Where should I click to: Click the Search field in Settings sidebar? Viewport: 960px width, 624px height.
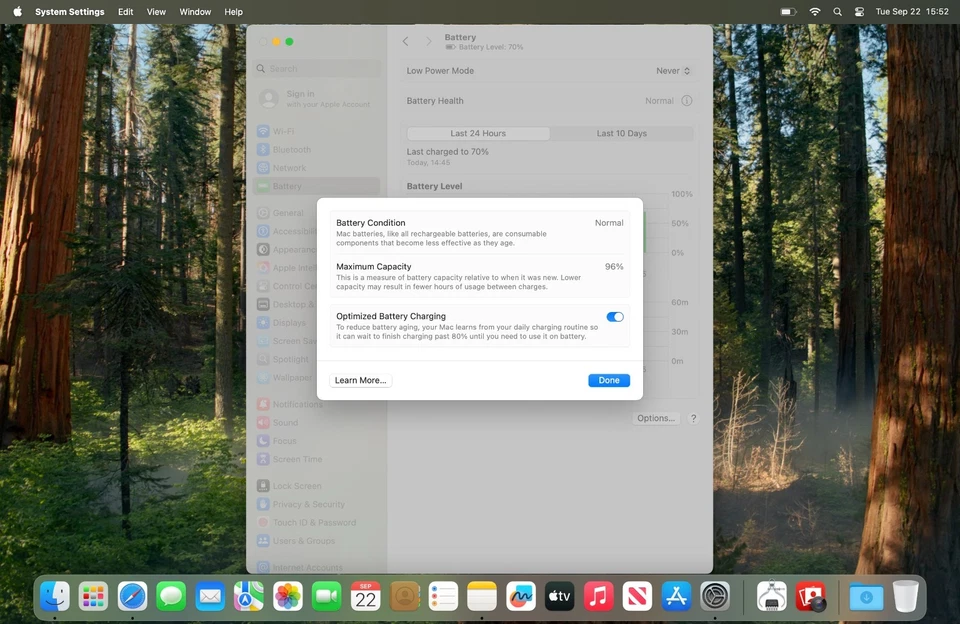[x=317, y=69]
